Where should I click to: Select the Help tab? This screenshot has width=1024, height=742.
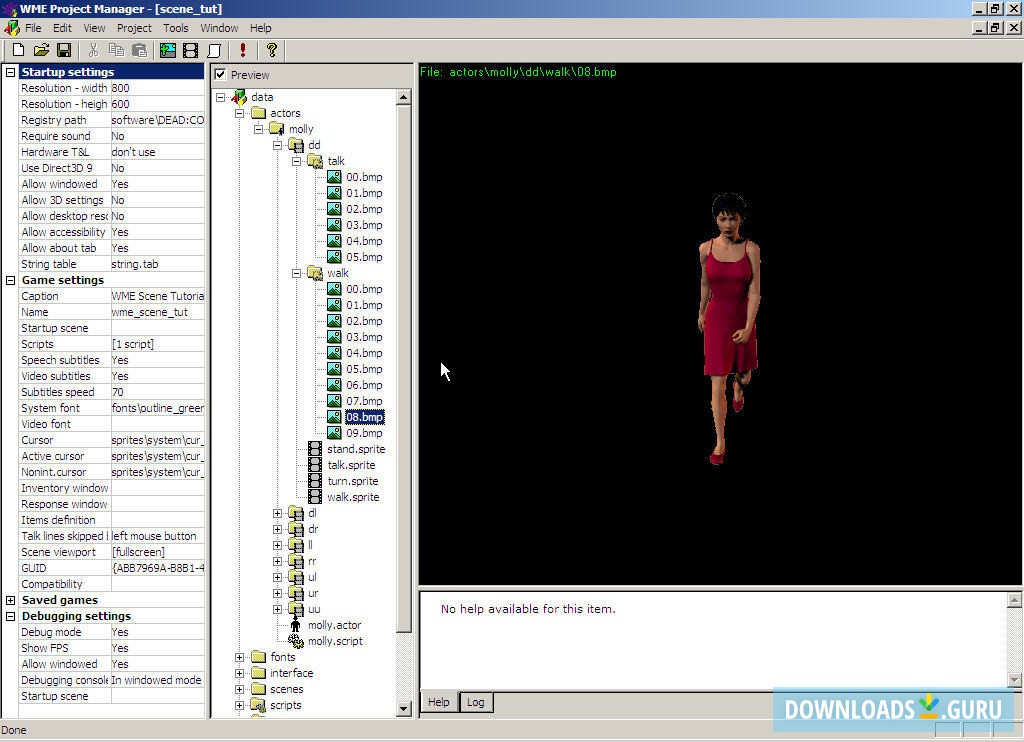[439, 702]
